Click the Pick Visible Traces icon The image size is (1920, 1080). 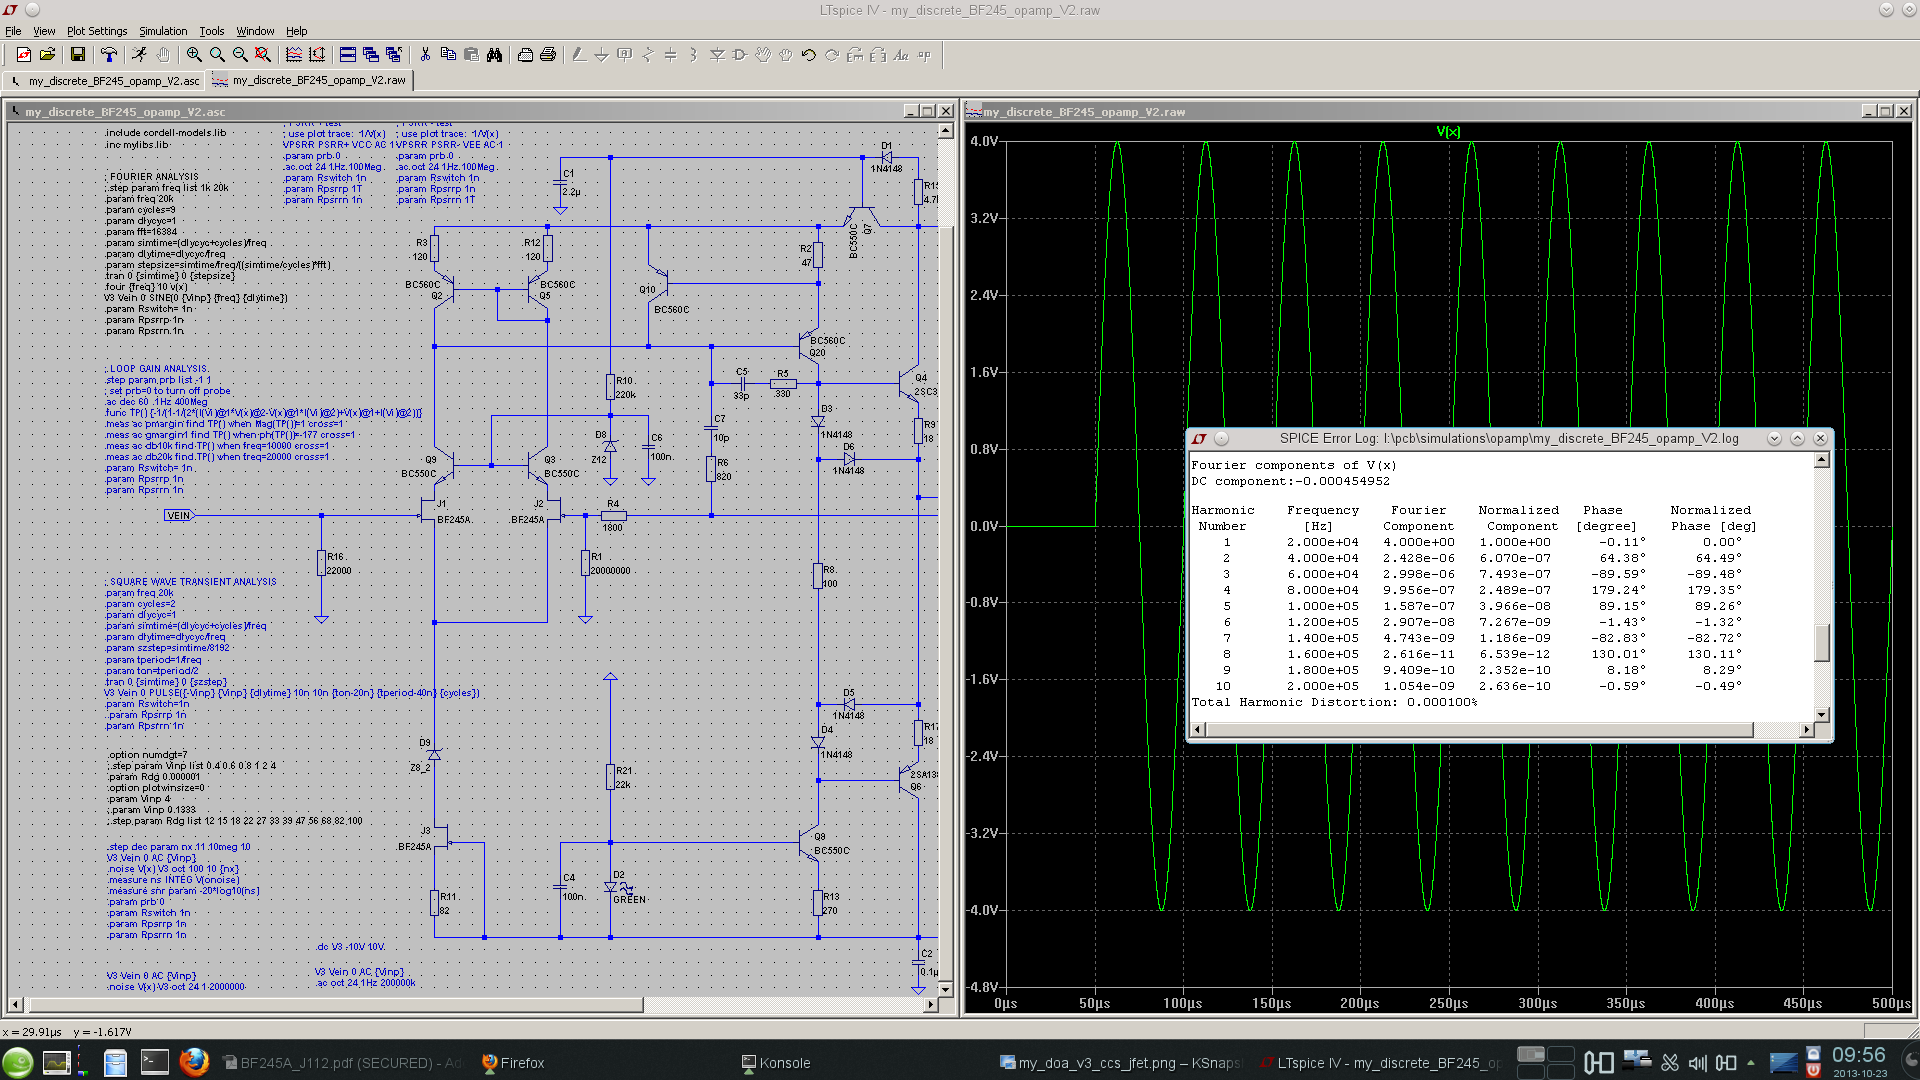294,55
